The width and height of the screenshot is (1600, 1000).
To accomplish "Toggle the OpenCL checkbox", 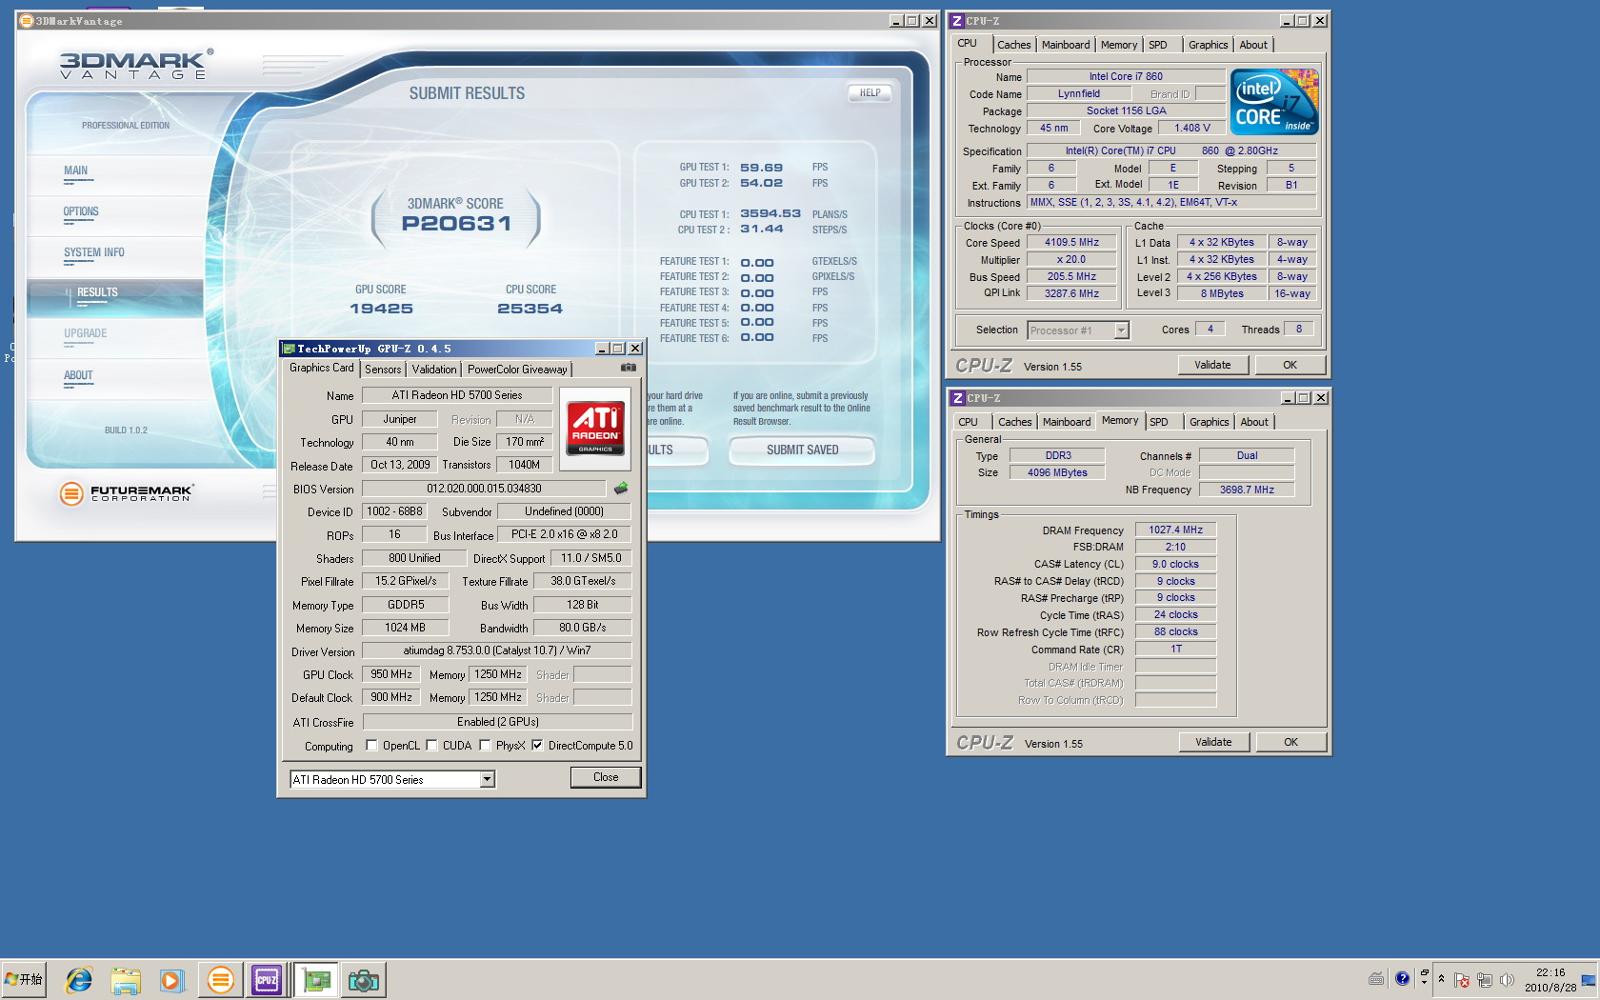I will pos(371,745).
